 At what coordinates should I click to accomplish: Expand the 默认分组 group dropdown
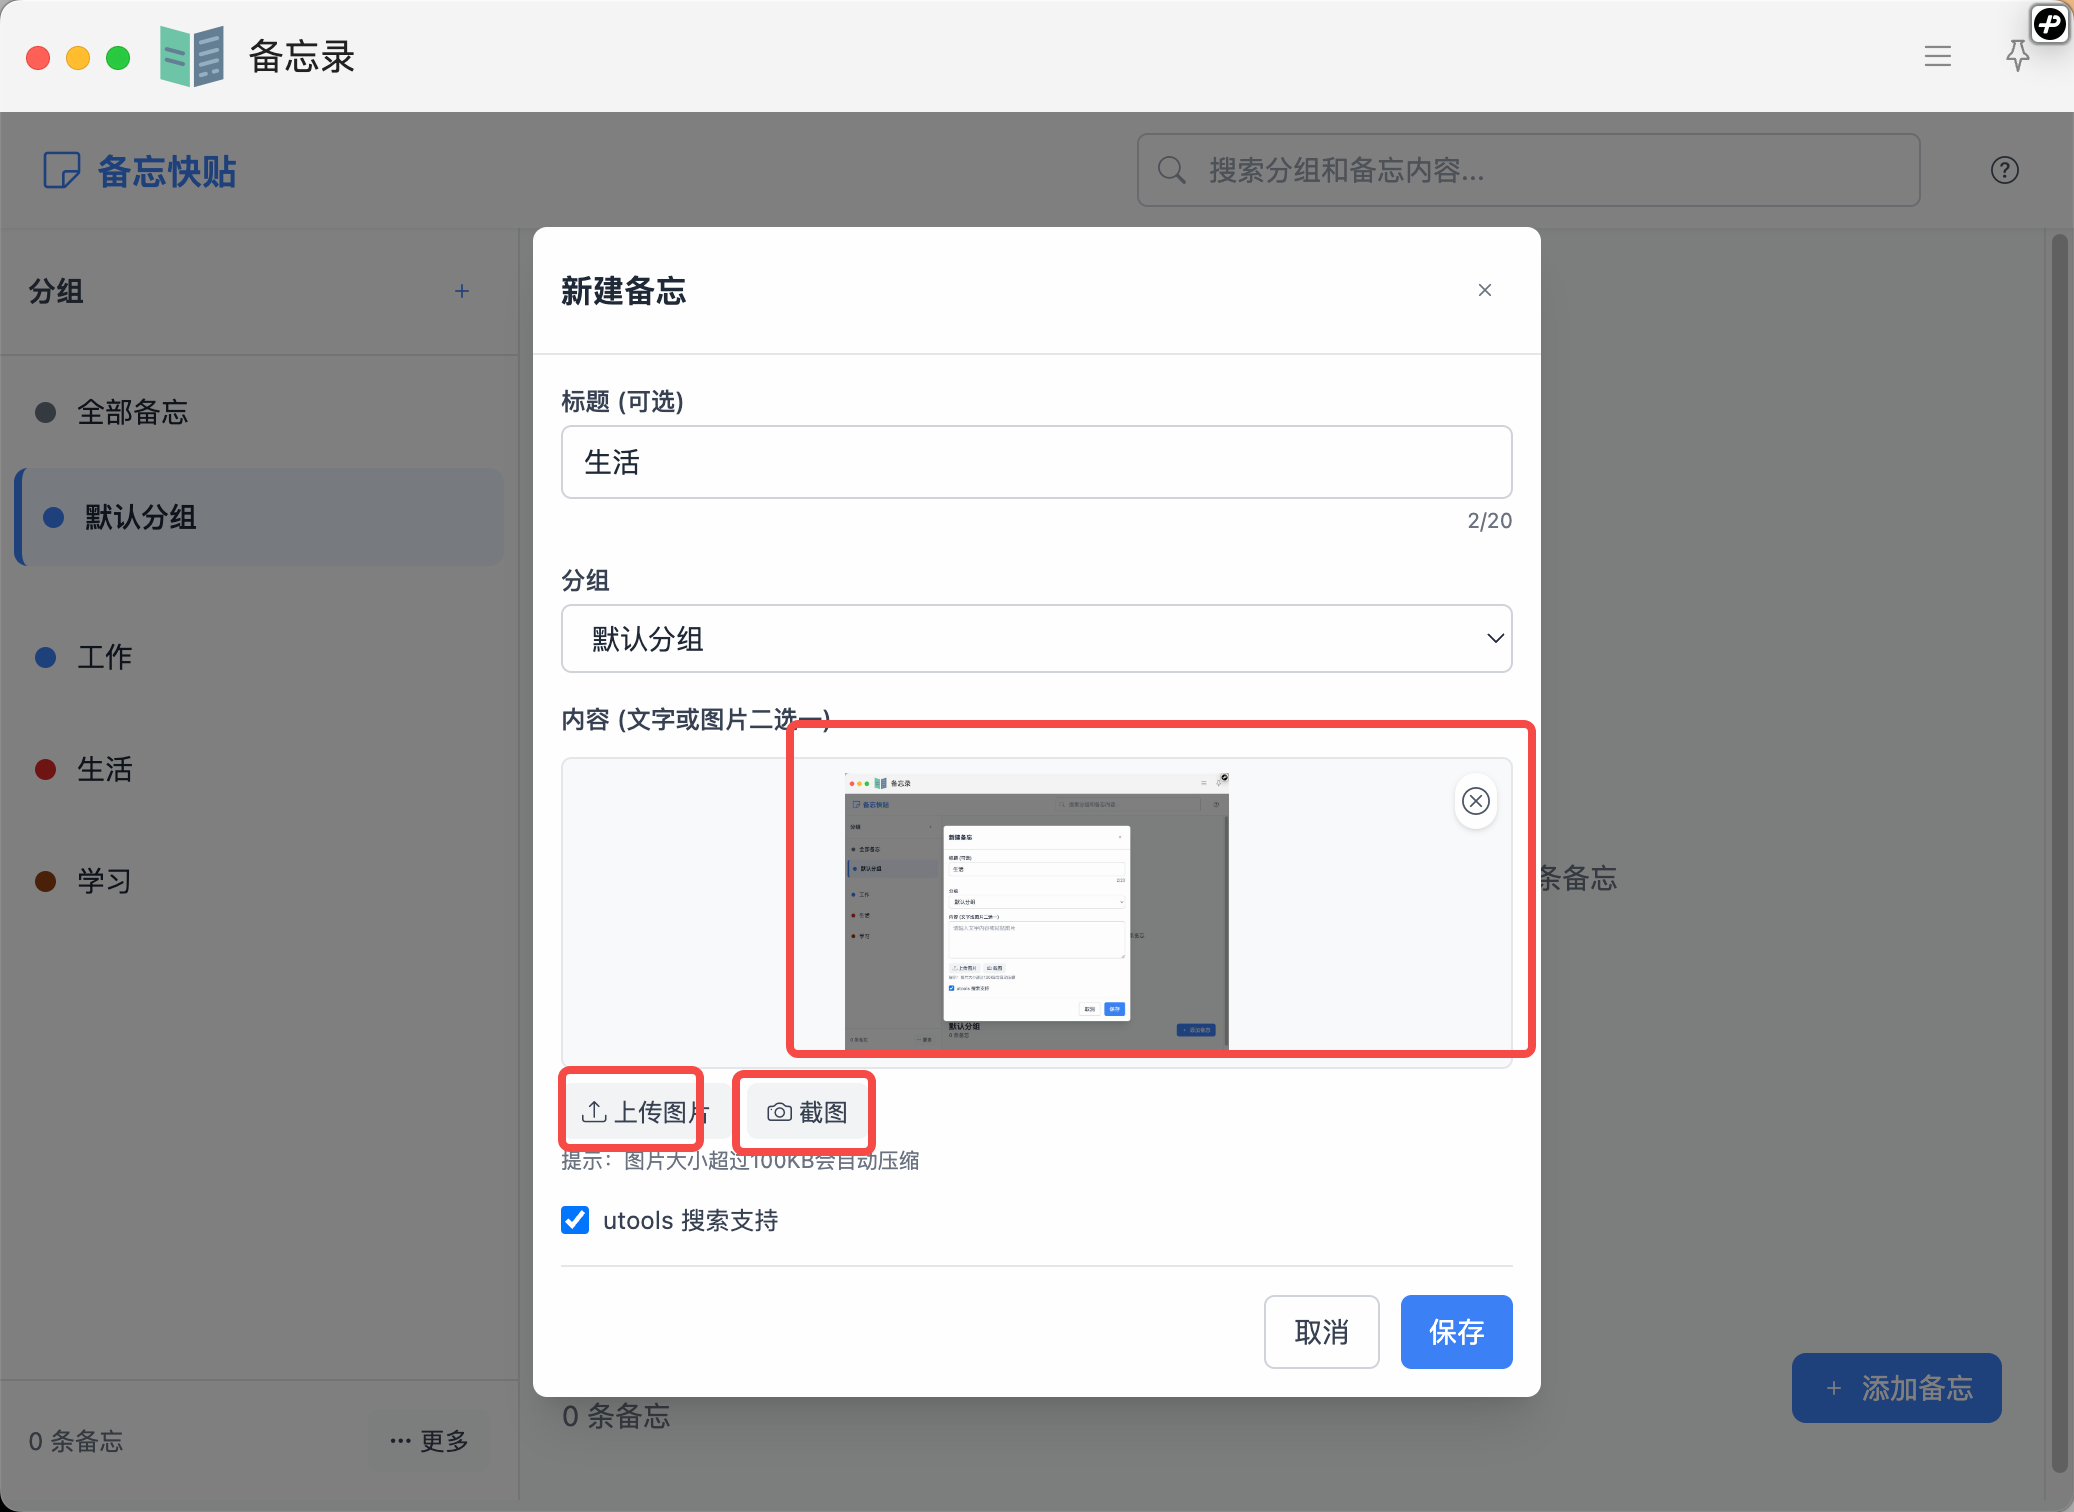click(x=1036, y=639)
